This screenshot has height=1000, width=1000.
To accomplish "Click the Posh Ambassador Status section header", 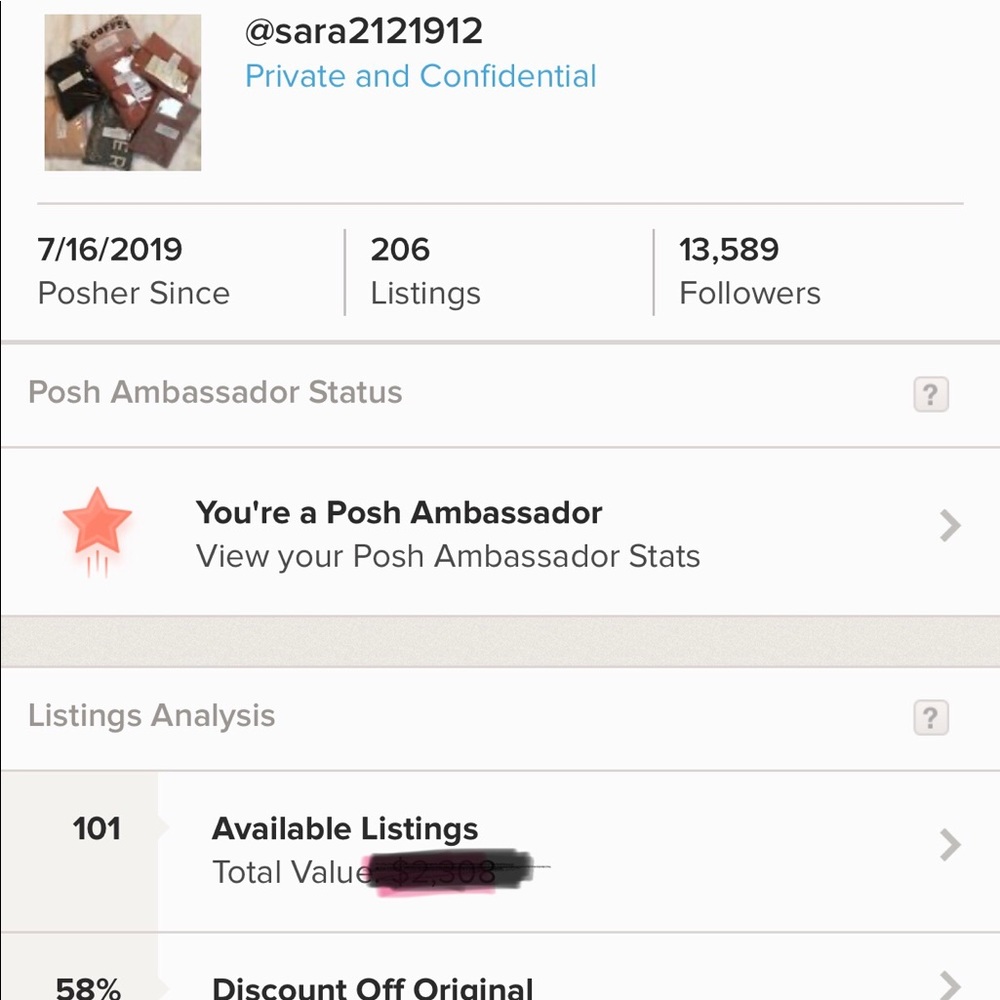I will [x=213, y=392].
